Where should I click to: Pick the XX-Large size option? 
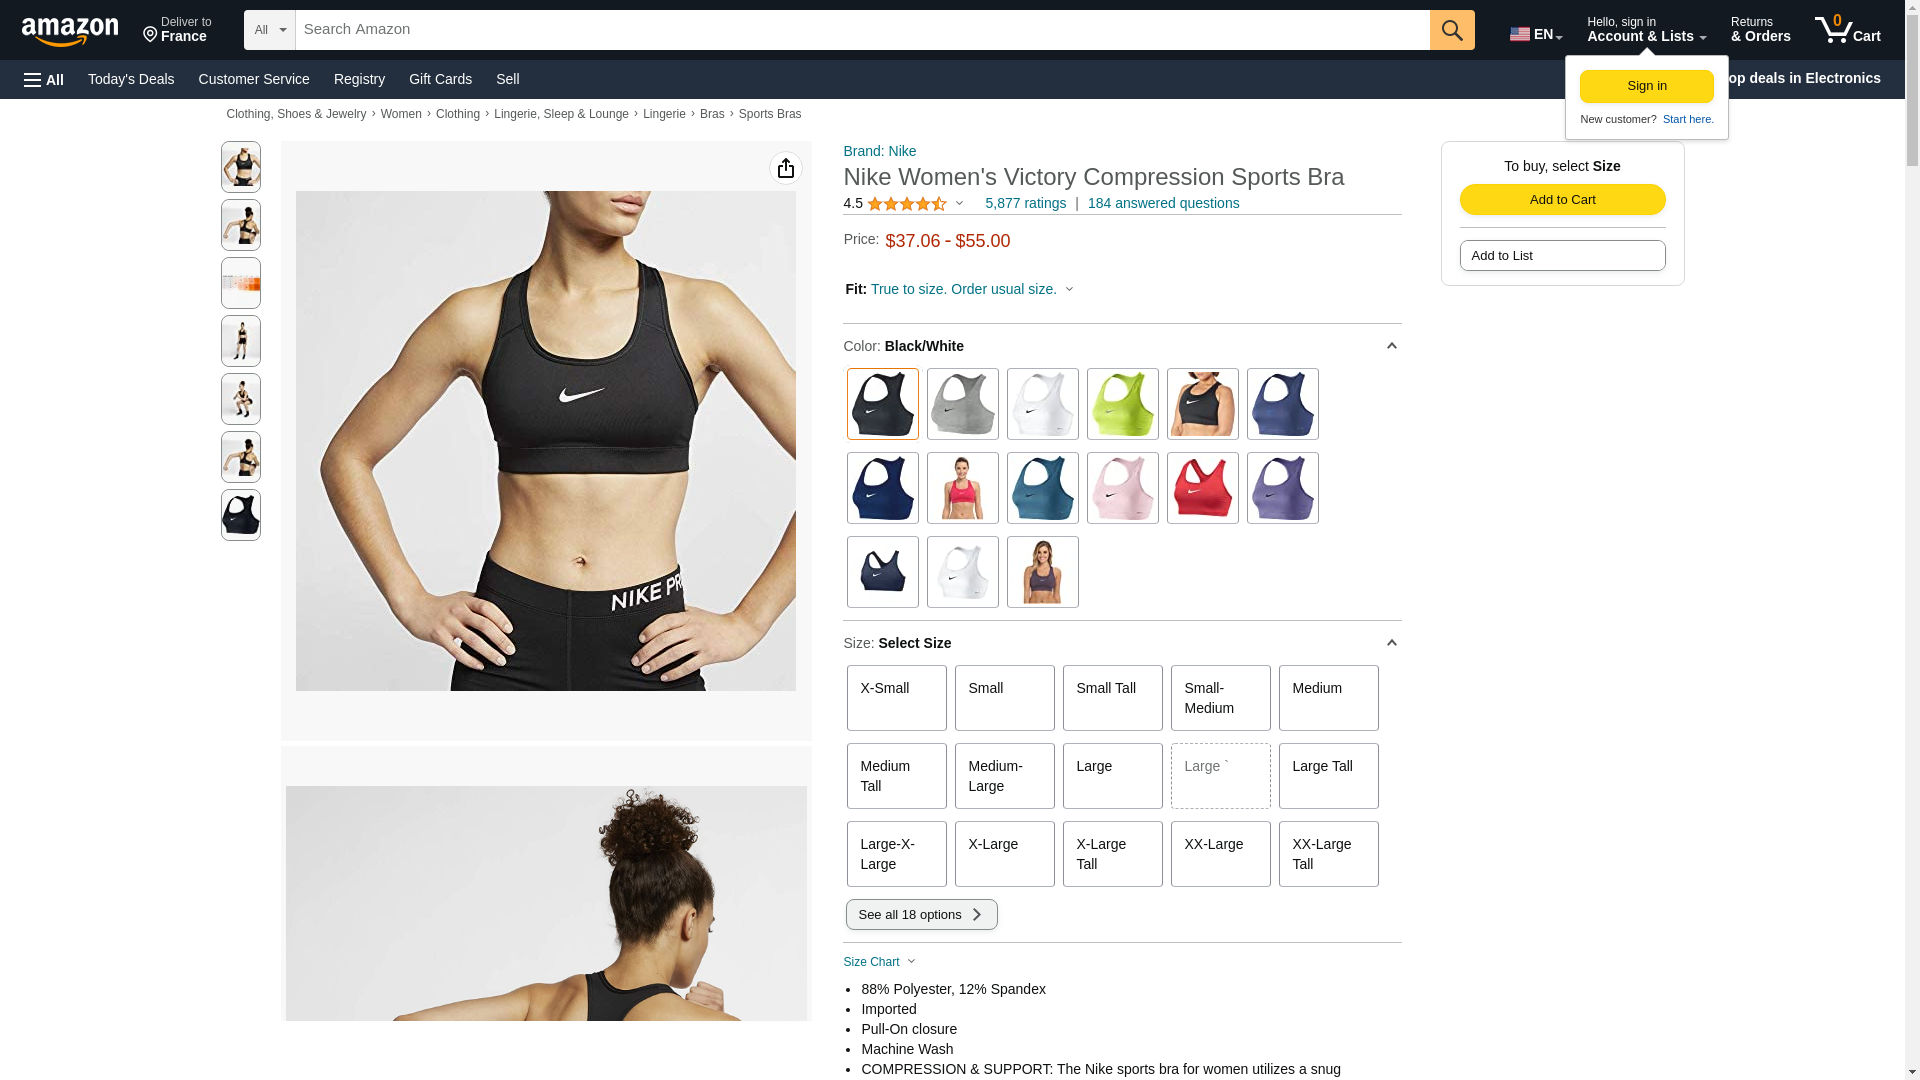click(1221, 854)
